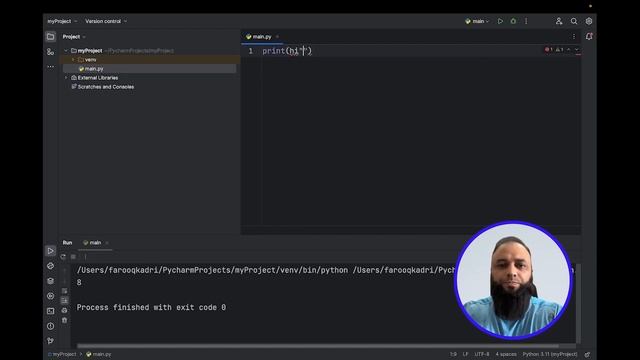Expand External Libraries node
640x360 pixels.
tap(66, 78)
